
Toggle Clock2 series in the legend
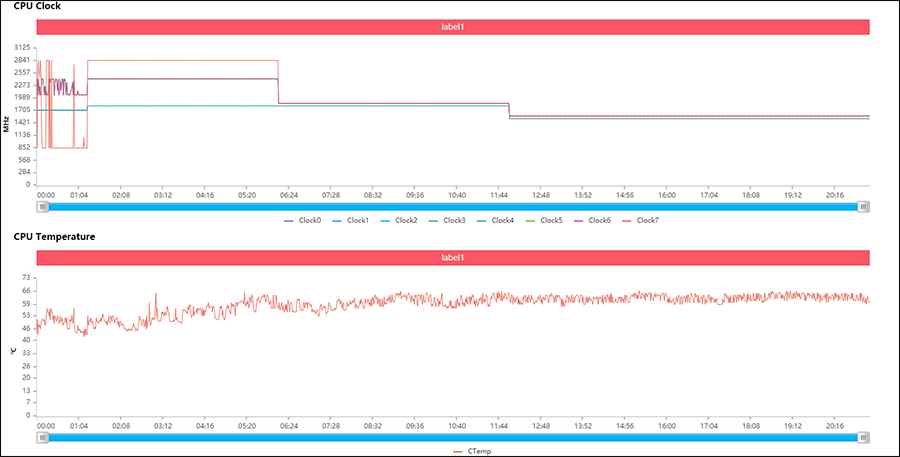click(399, 220)
